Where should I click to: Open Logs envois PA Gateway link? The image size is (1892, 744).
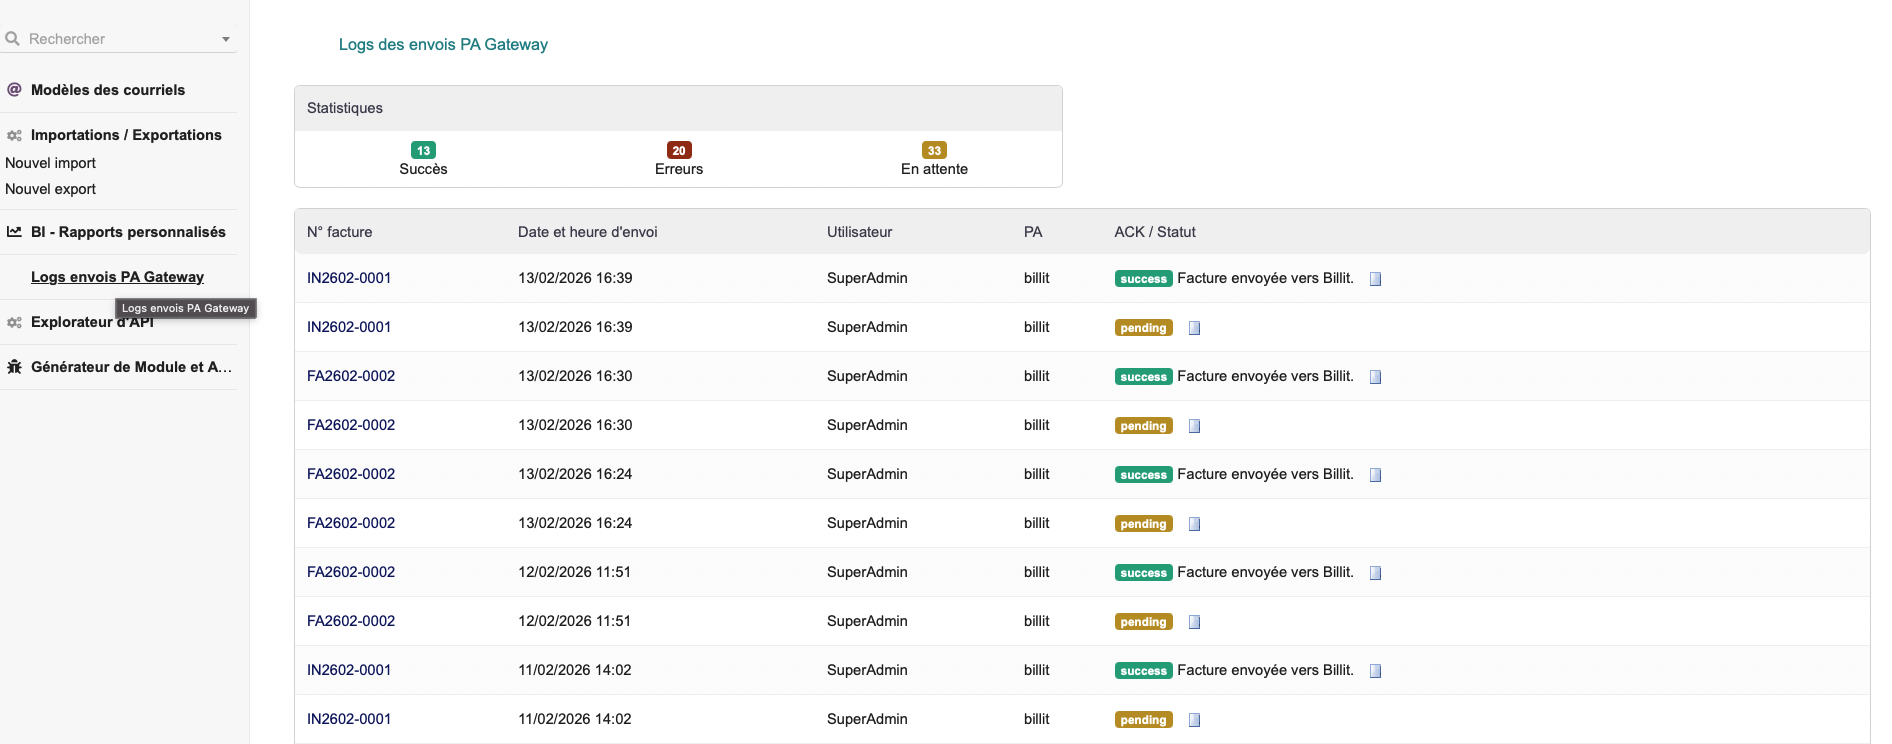(x=117, y=277)
